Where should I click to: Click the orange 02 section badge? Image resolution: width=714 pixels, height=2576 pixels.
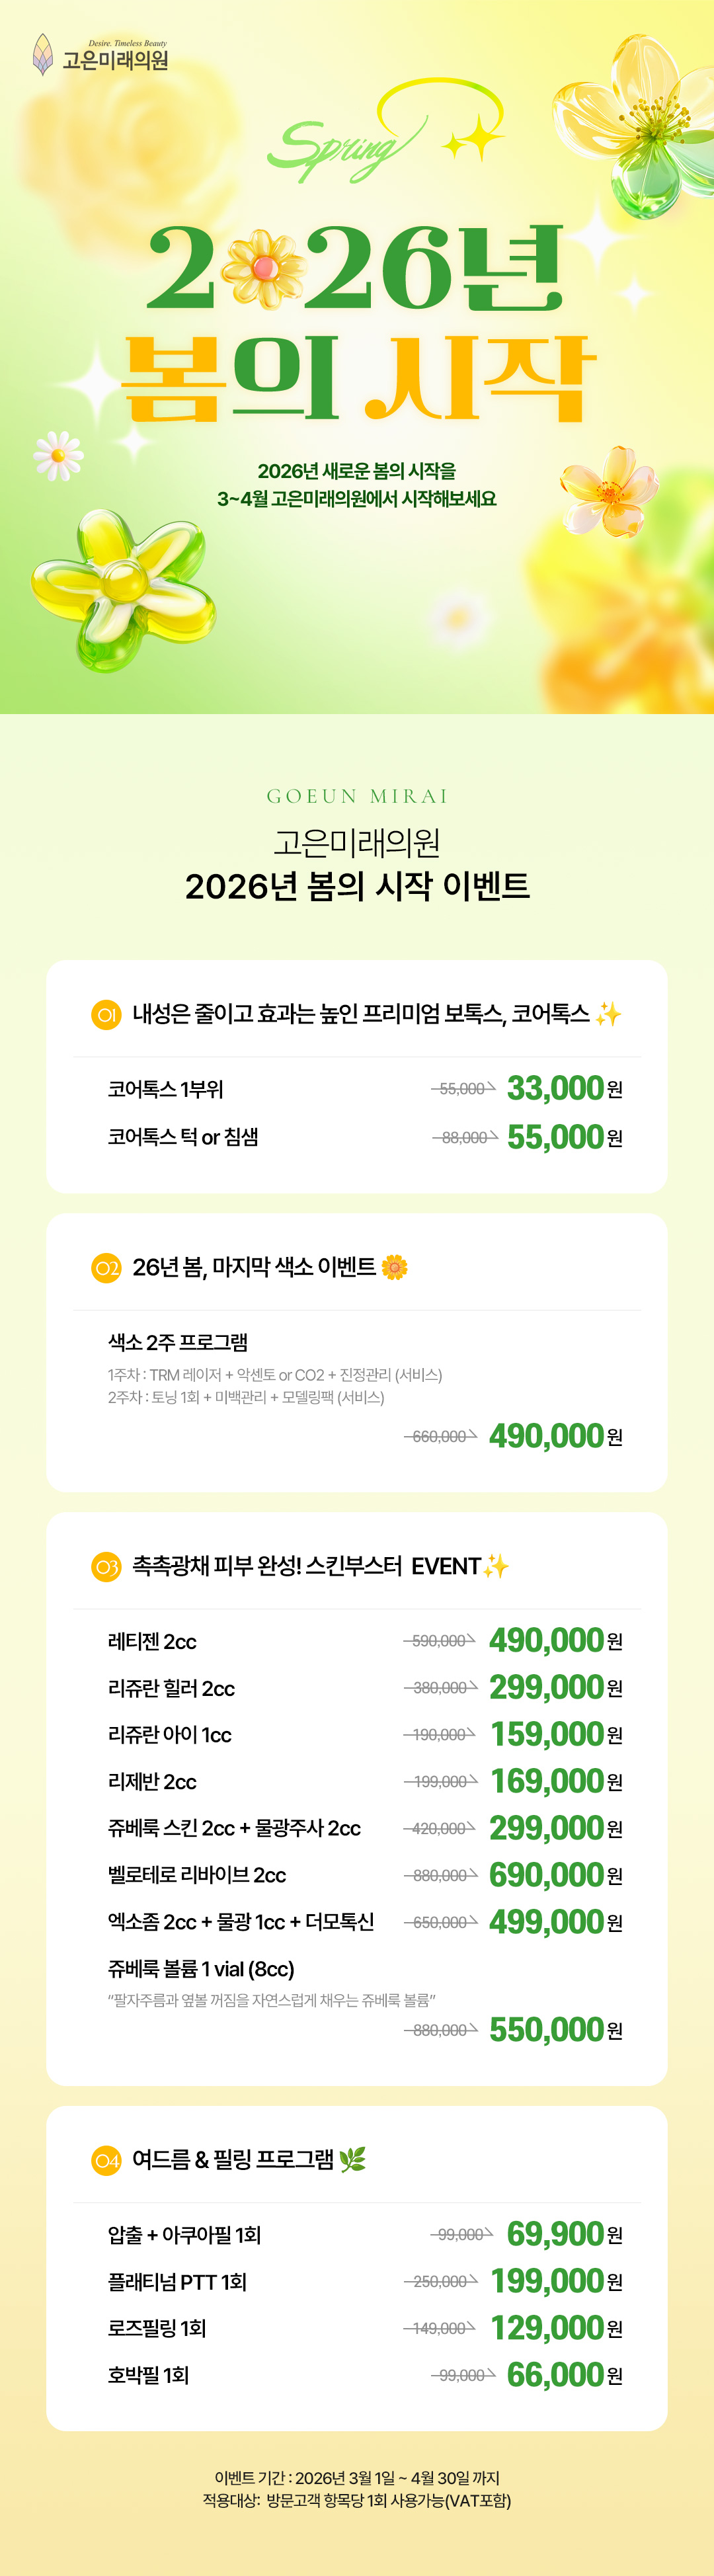point(106,1268)
